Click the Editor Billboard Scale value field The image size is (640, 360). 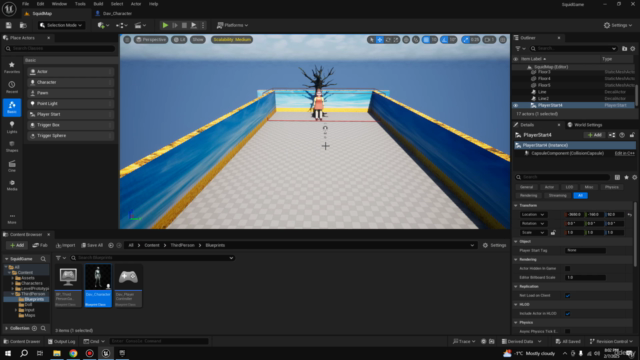(x=585, y=278)
